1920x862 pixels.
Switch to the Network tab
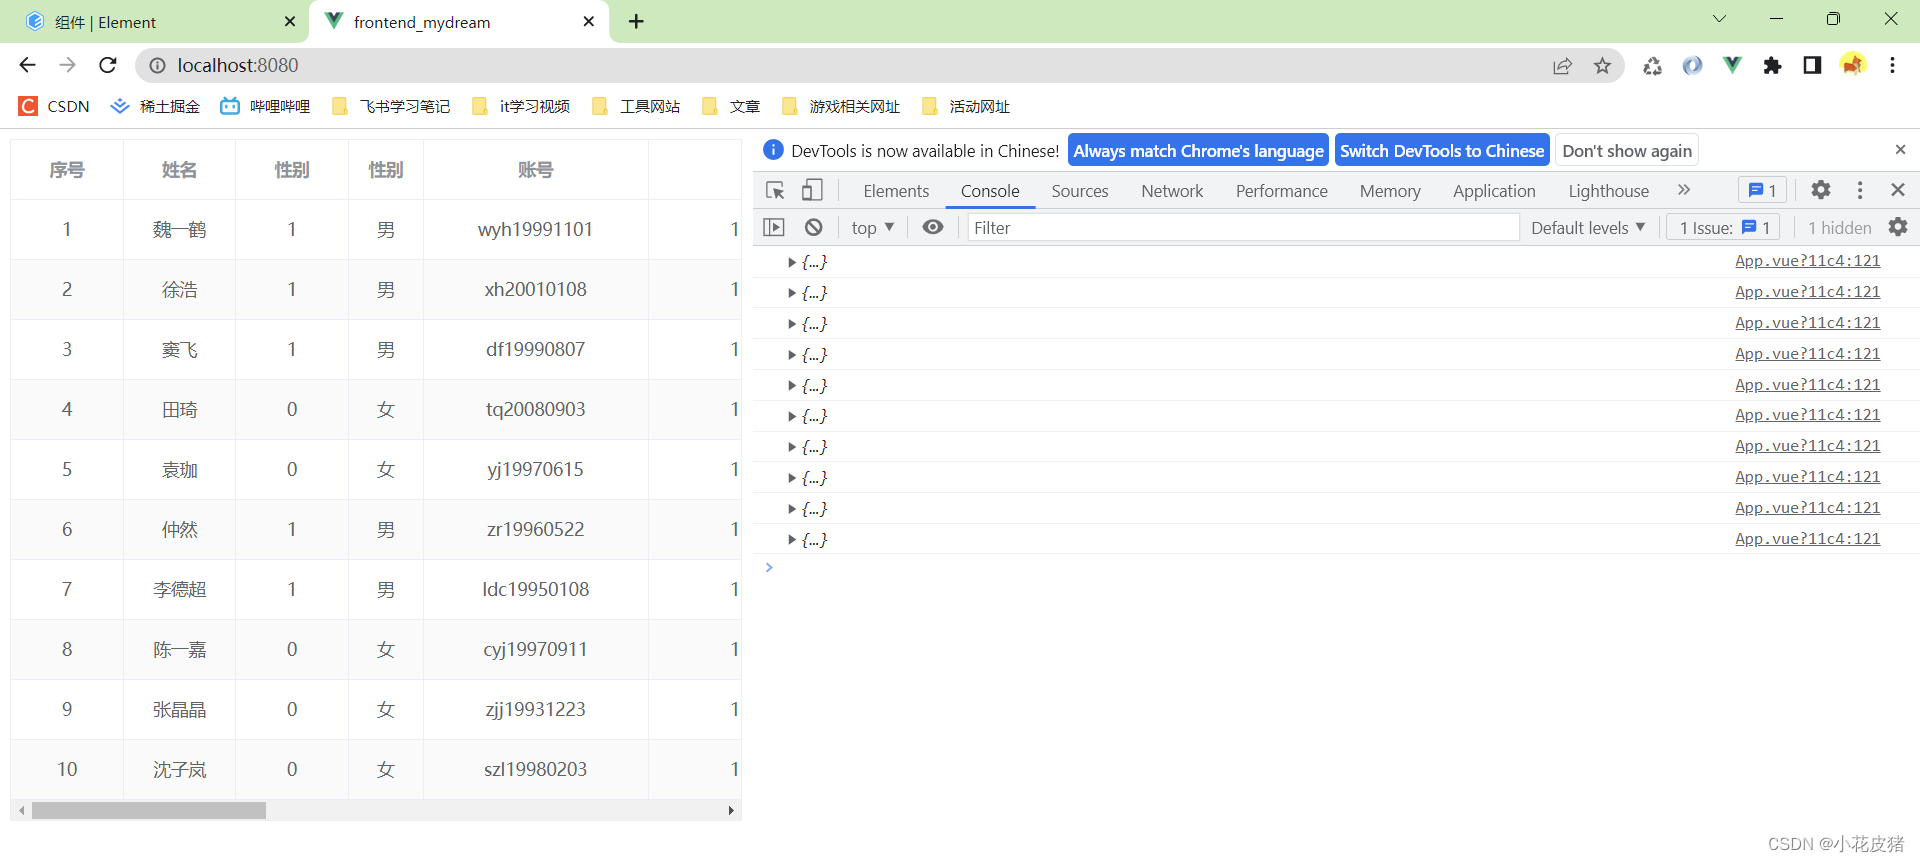tap(1172, 191)
